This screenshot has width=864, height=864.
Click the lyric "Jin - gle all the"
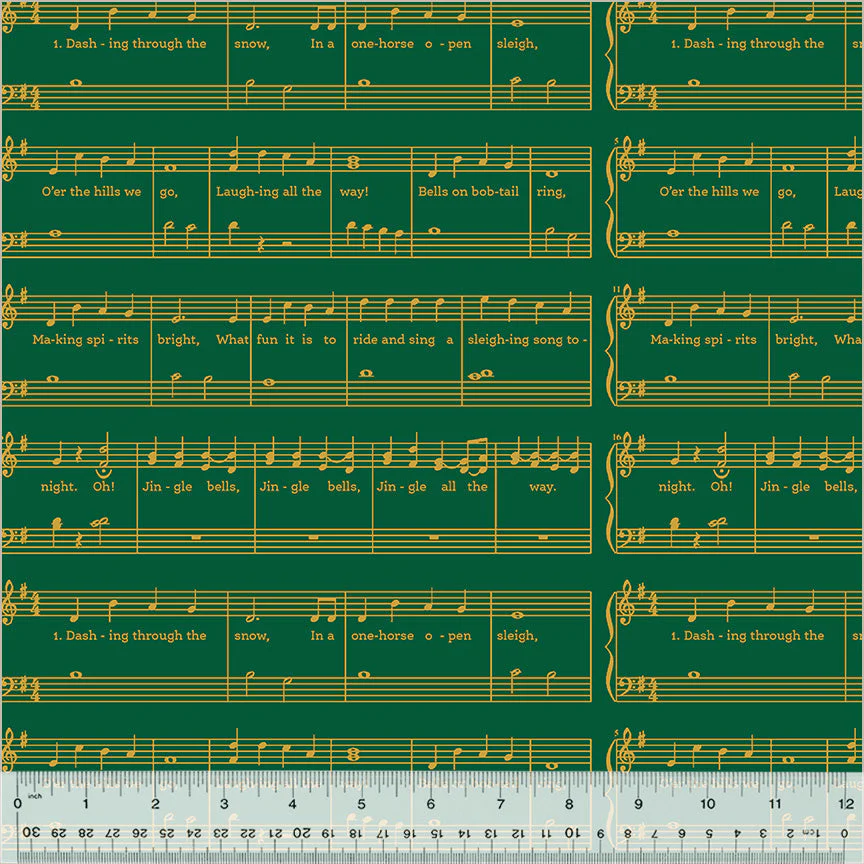(432, 487)
